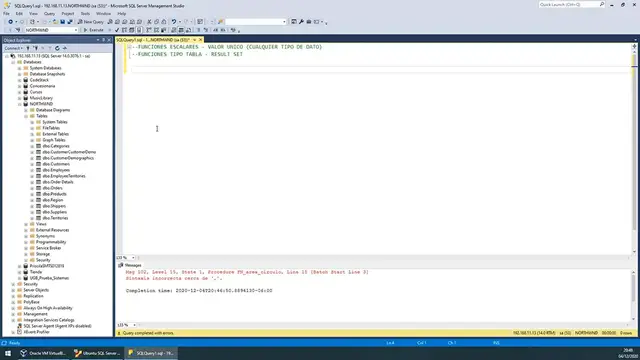
Task: Click the Paste clipboard icon
Action: pos(164,22)
